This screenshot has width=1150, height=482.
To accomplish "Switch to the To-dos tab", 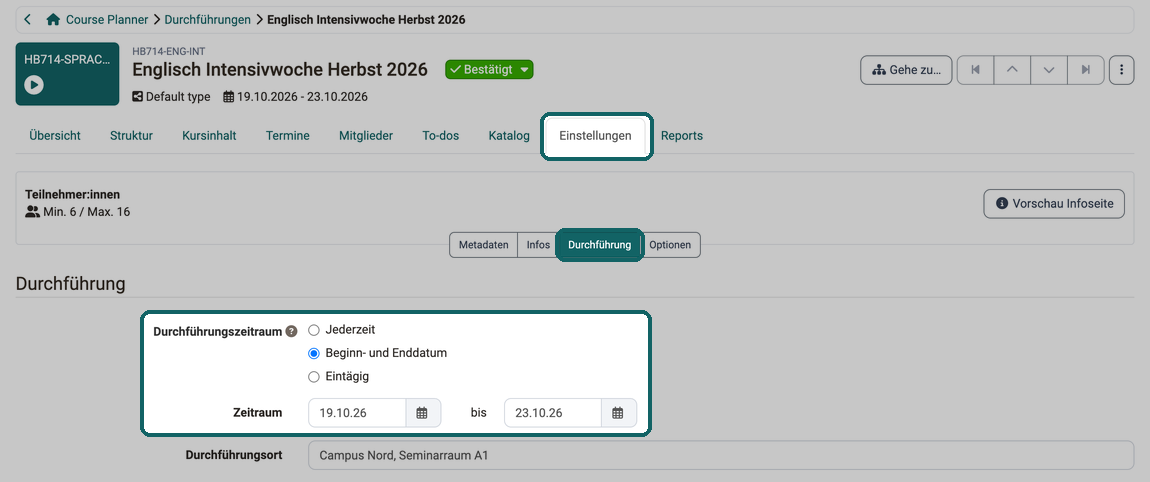I will (x=441, y=136).
